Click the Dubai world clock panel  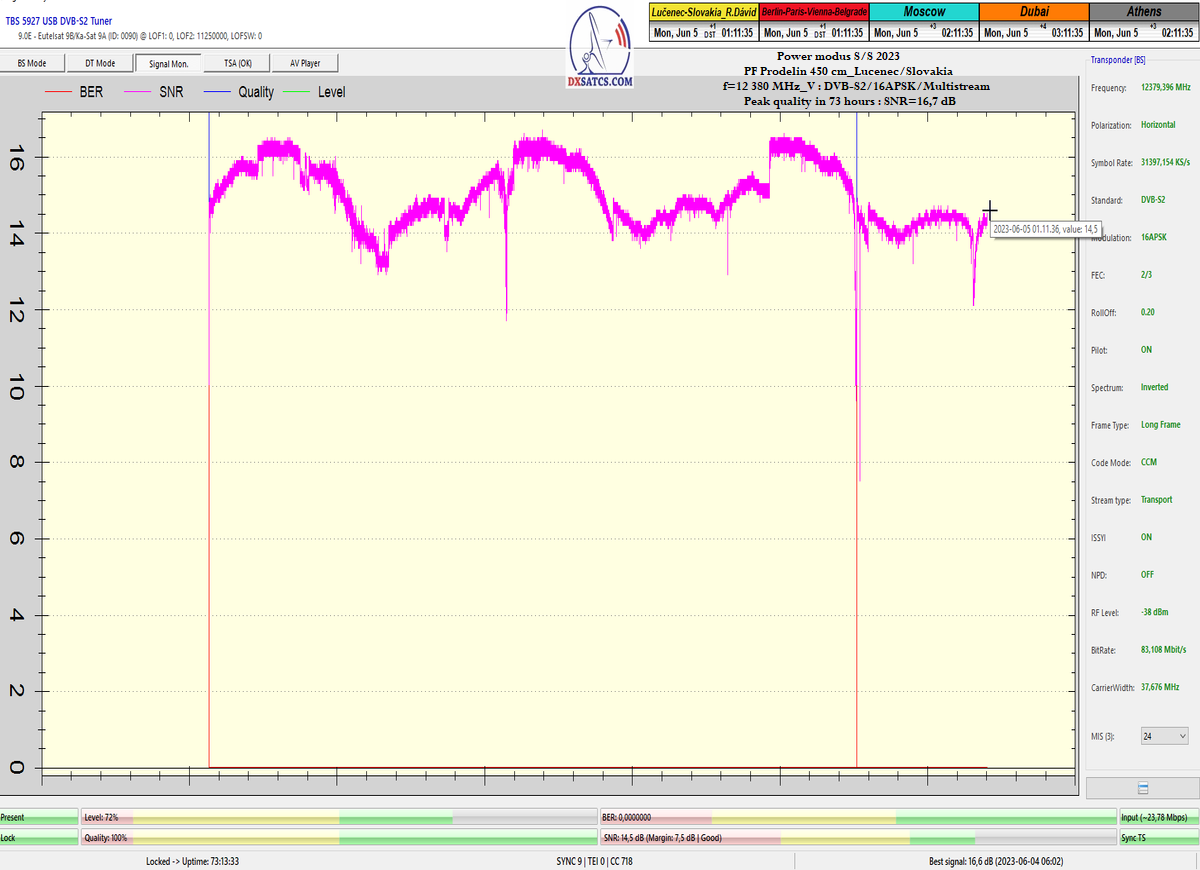pos(1032,22)
